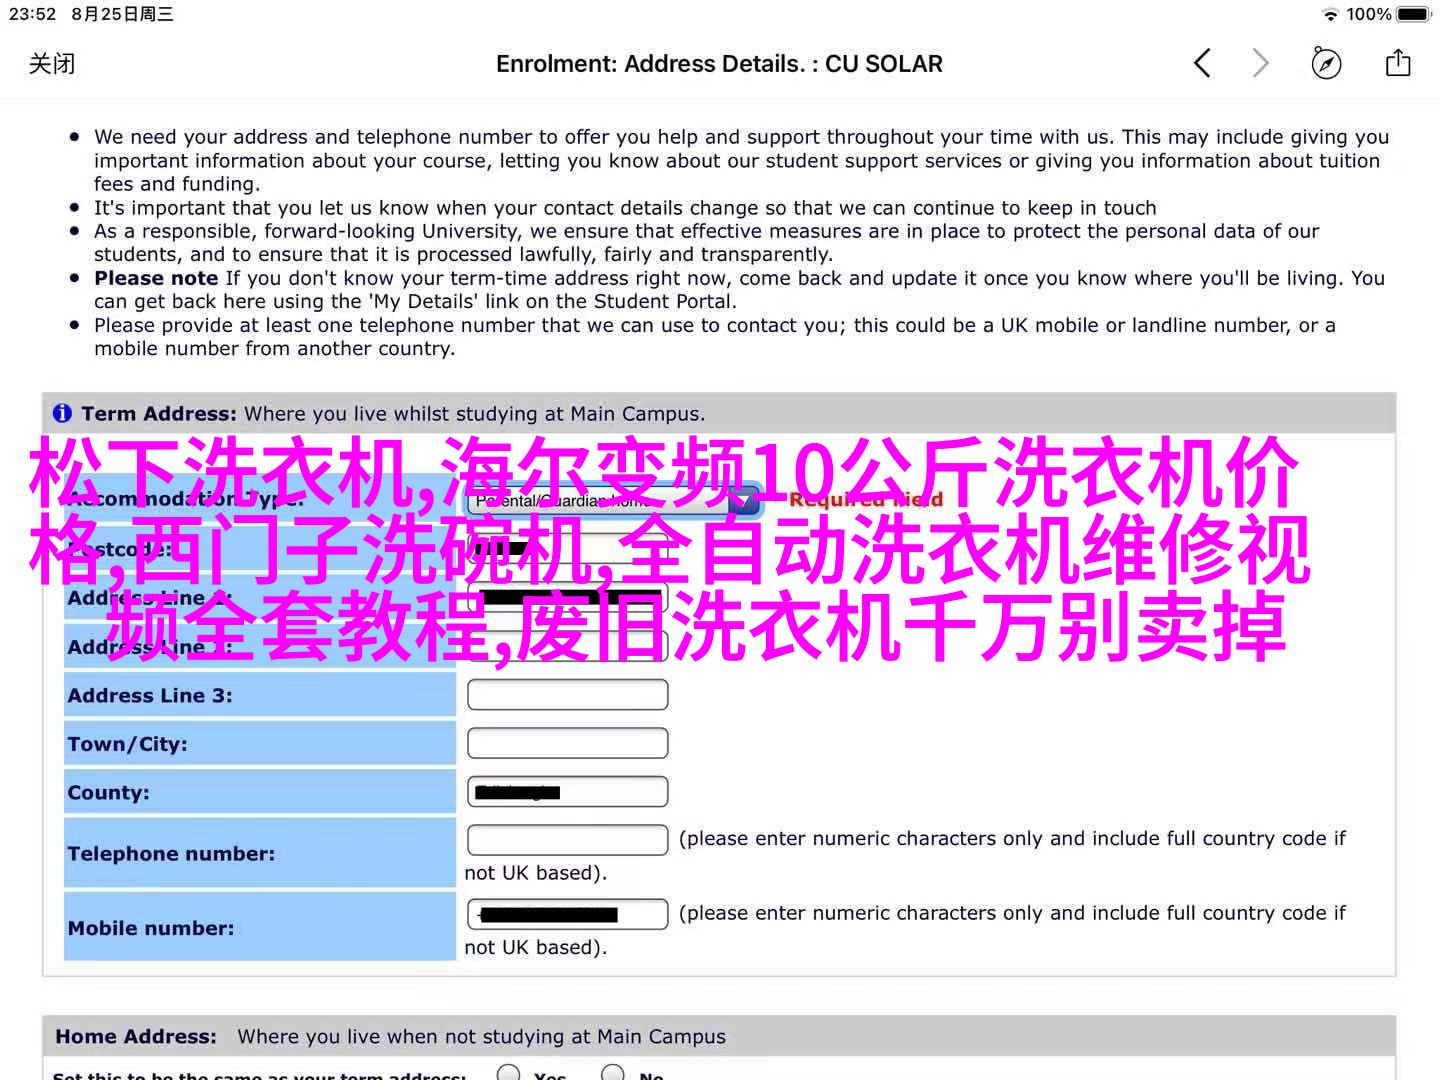Click the 'Telephone number:' label
This screenshot has height=1080, width=1440.
point(171,854)
